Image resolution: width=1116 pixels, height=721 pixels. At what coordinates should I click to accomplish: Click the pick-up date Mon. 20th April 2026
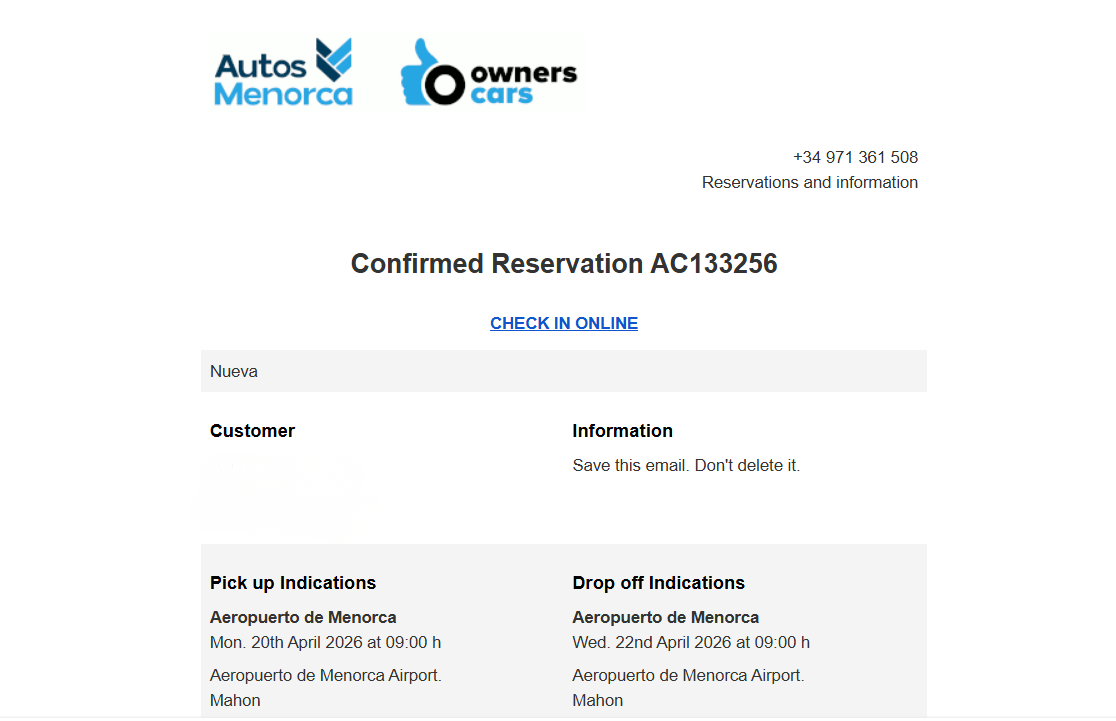tap(325, 642)
